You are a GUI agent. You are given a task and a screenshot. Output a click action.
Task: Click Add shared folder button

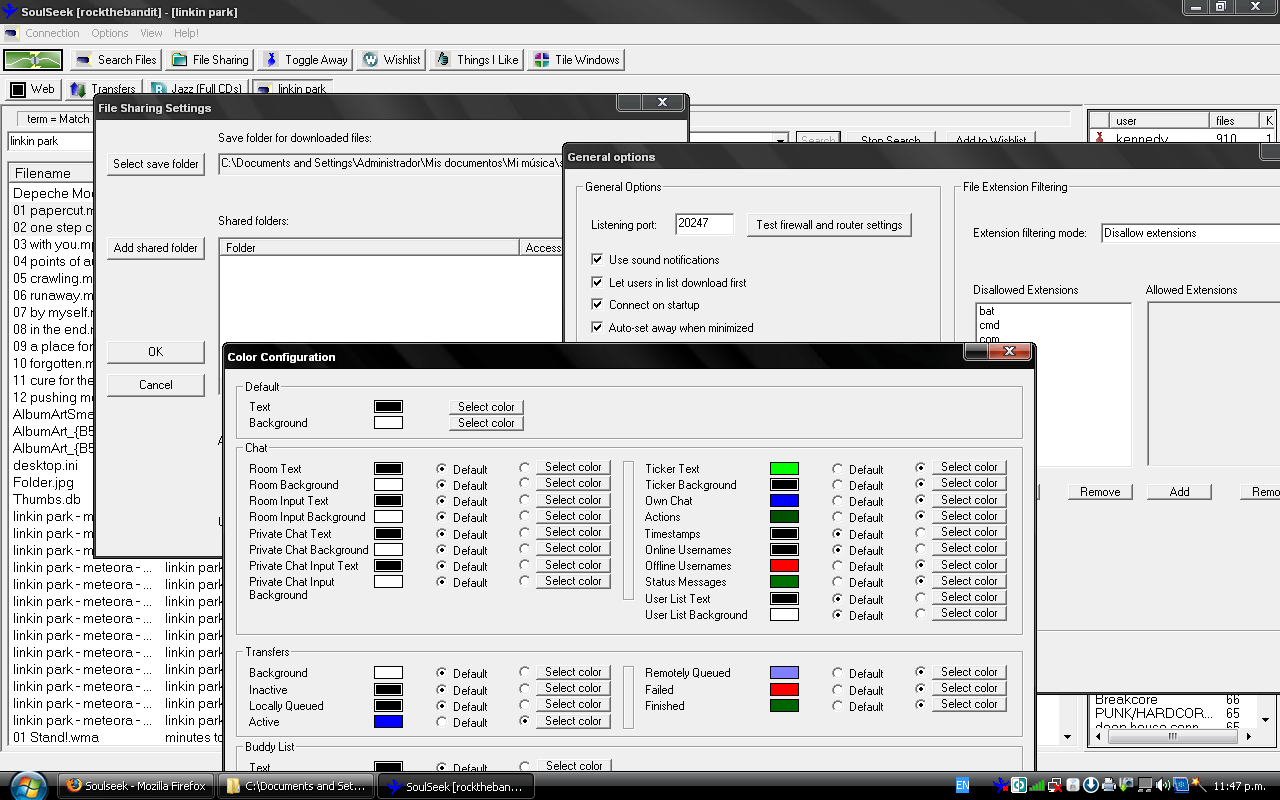pos(156,248)
